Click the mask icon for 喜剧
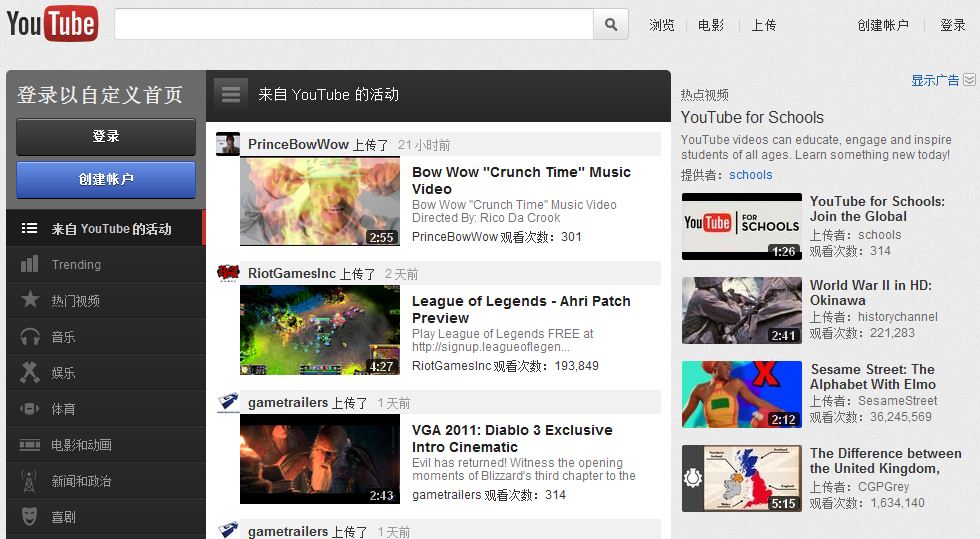Screen dimensions: 980x539 coord(29,516)
